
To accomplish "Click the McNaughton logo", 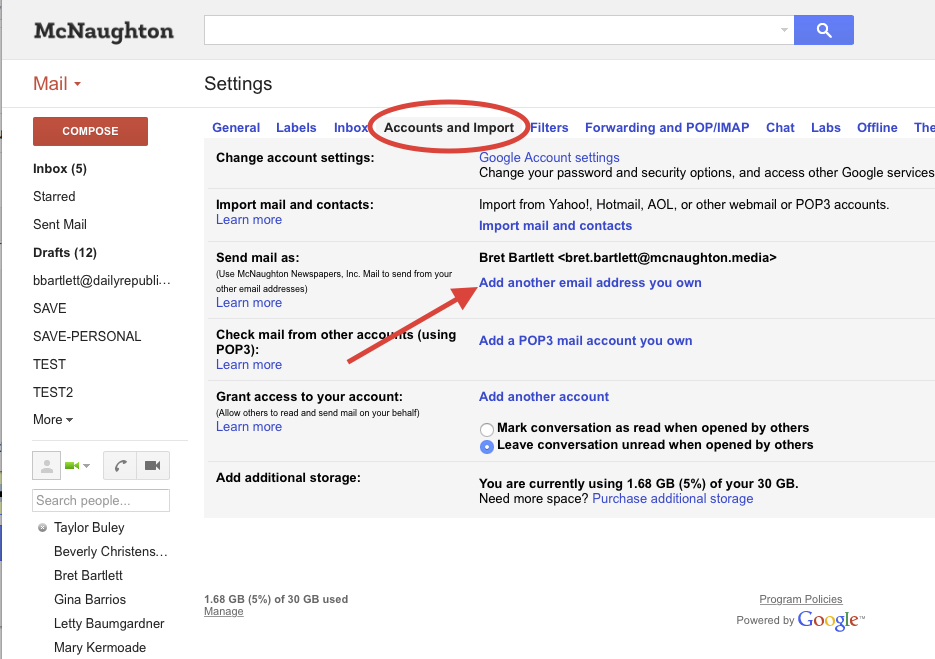I will (x=103, y=31).
